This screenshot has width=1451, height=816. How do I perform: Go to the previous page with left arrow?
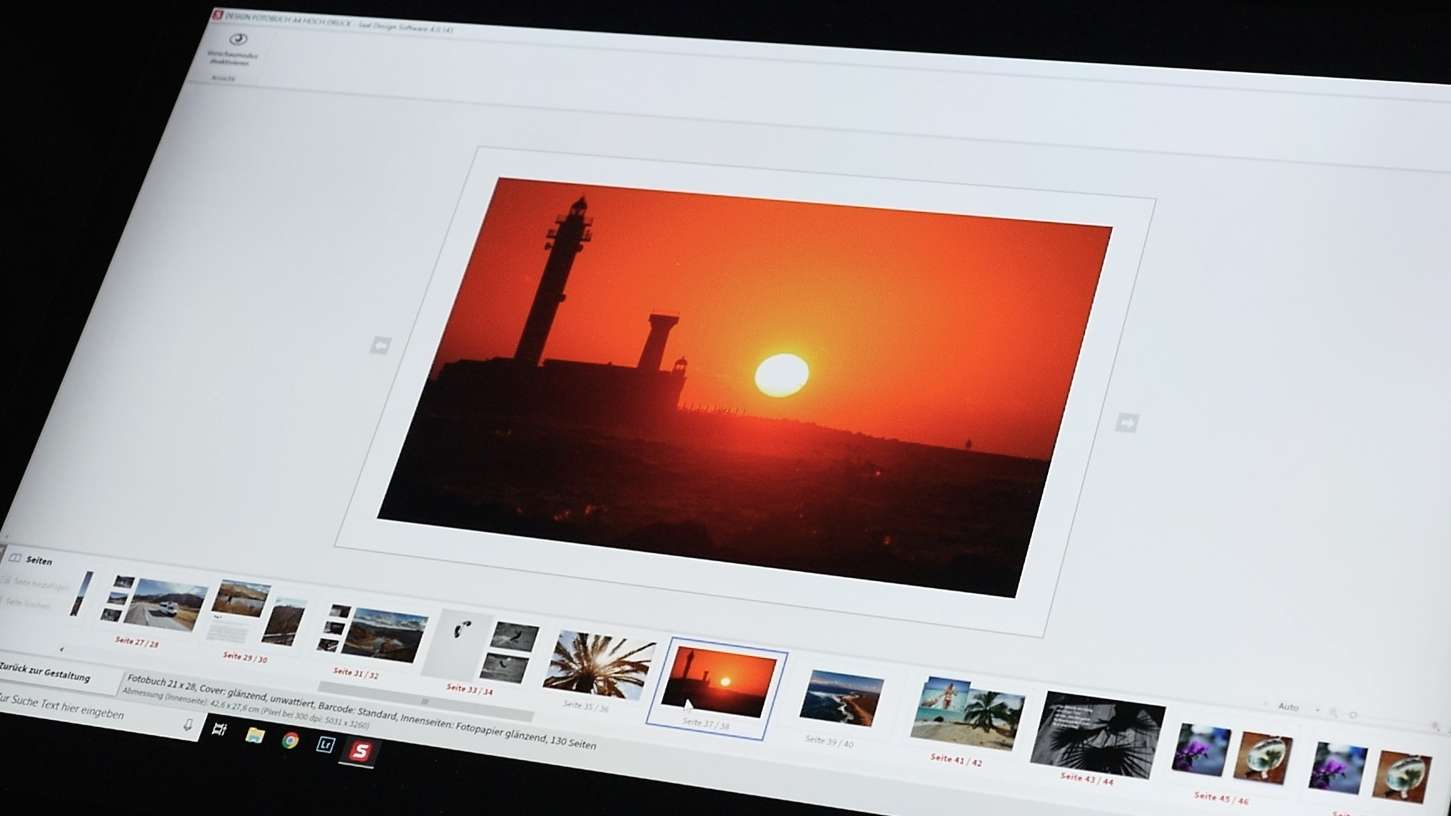pyautogui.click(x=380, y=346)
